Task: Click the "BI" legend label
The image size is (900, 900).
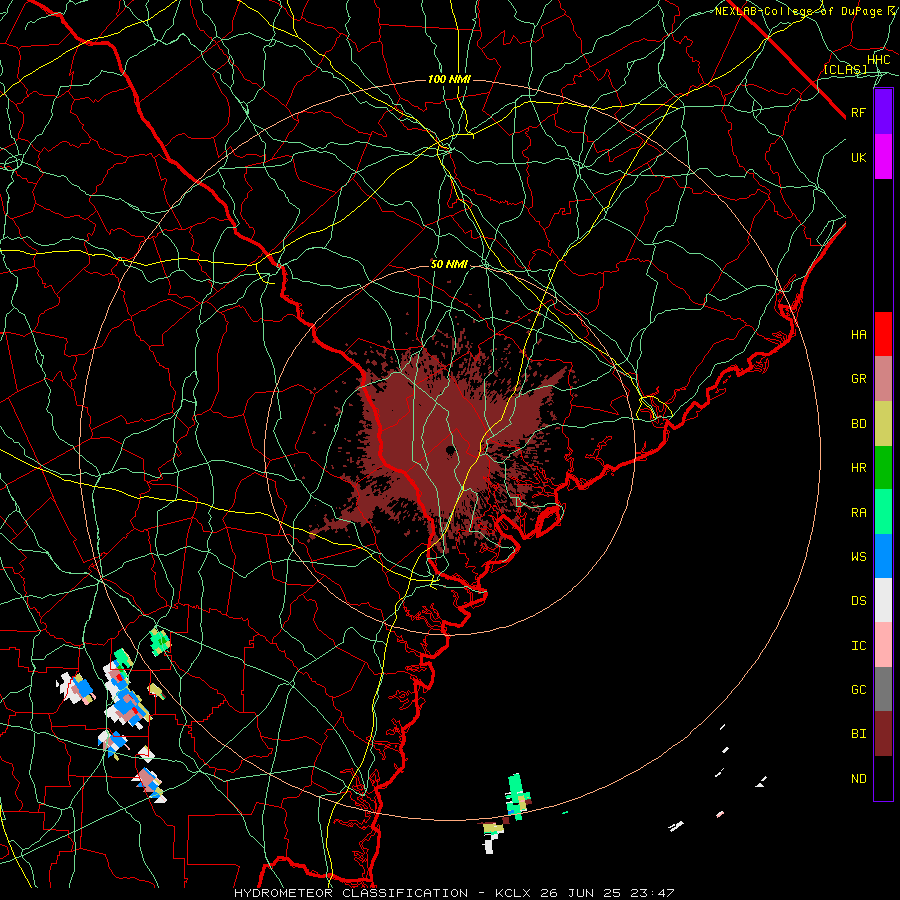Action: (858, 734)
